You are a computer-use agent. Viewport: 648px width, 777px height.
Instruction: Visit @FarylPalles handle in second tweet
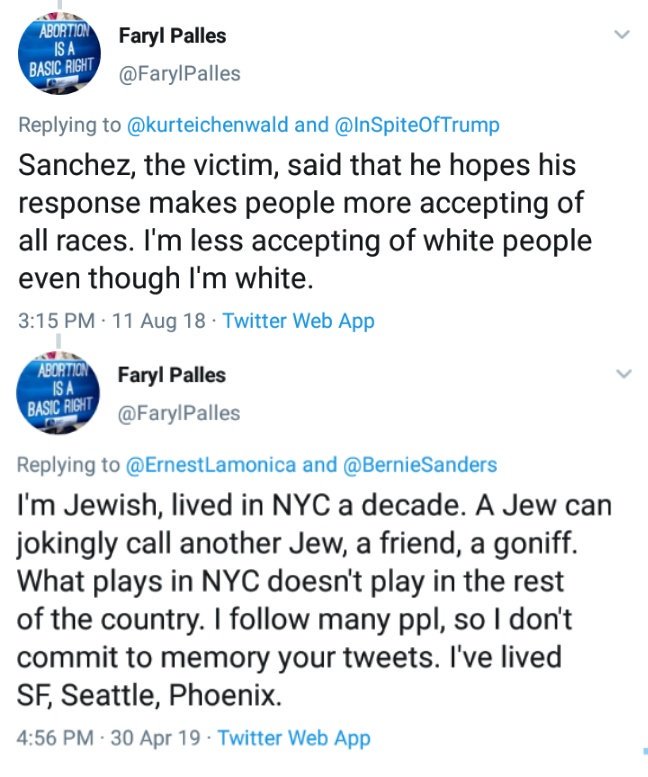click(179, 412)
